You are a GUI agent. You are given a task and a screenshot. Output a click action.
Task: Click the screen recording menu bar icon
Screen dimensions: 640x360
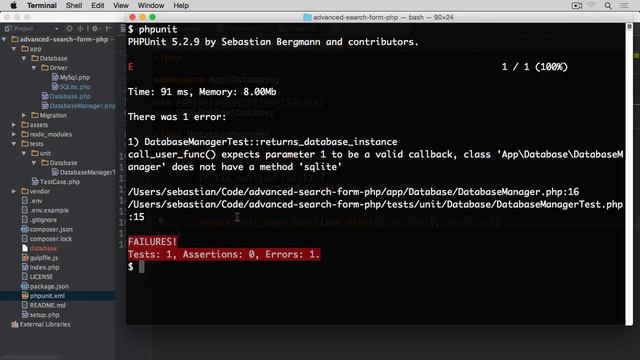577,5
